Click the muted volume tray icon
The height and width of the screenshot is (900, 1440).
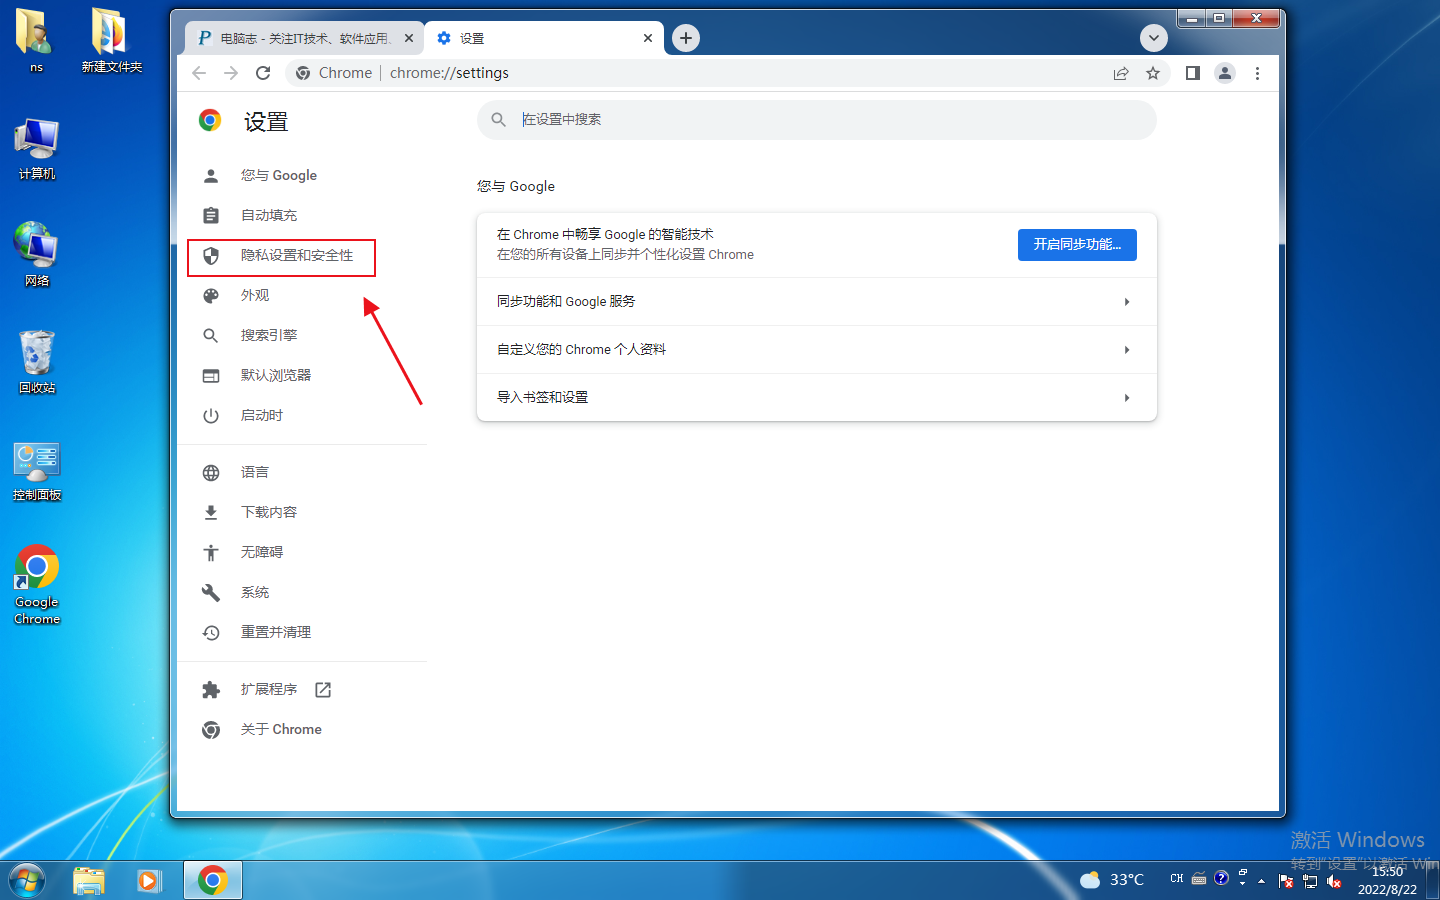(x=1334, y=881)
